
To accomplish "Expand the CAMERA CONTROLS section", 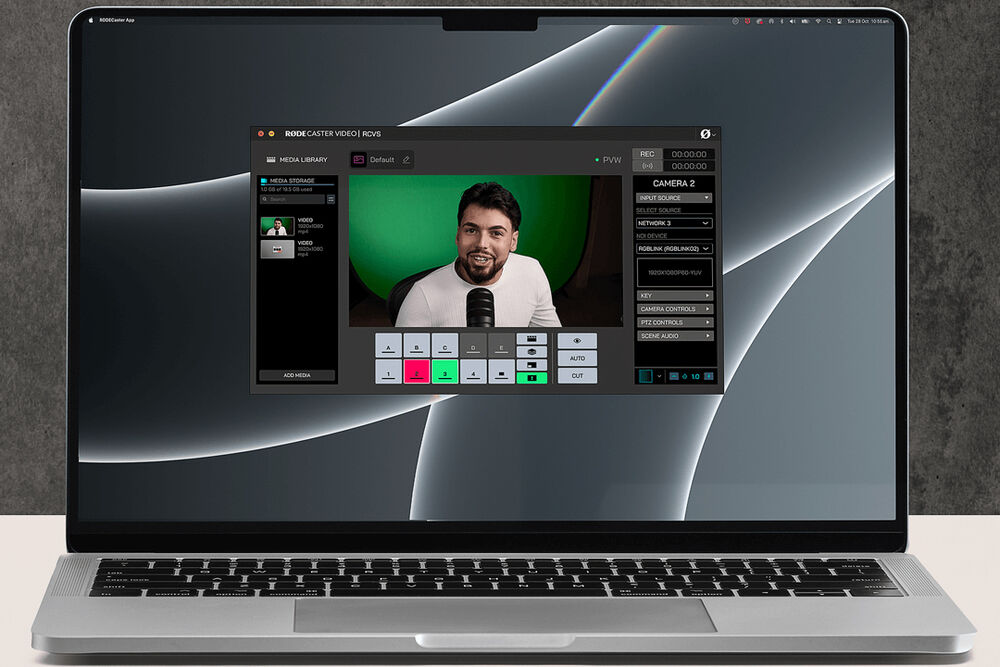I will [674, 309].
